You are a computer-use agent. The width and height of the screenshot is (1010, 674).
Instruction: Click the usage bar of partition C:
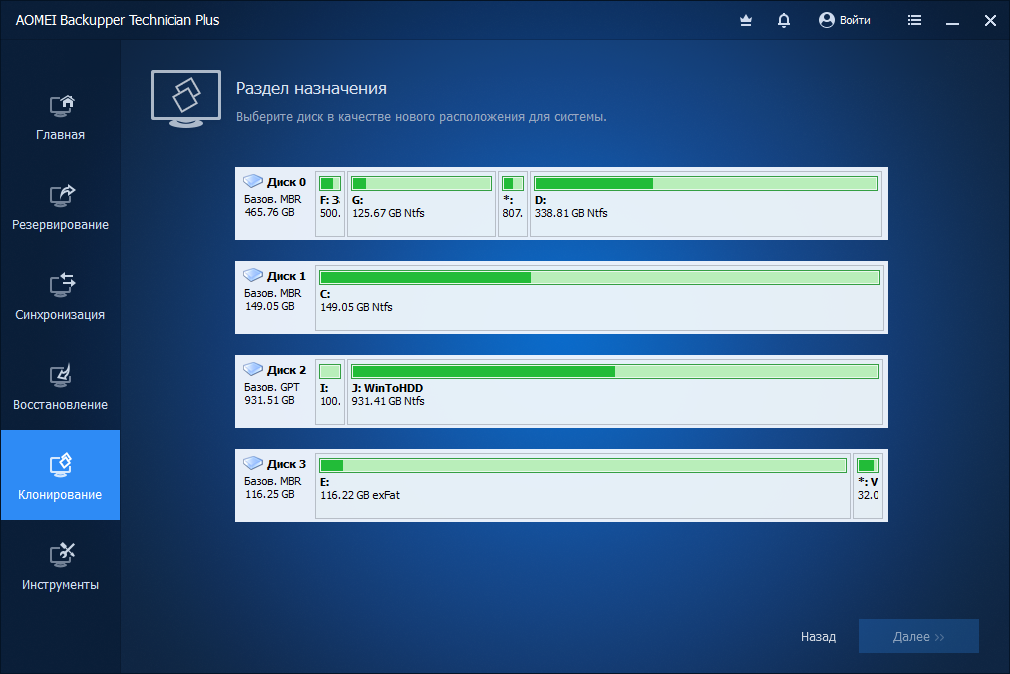pyautogui.click(x=600, y=278)
